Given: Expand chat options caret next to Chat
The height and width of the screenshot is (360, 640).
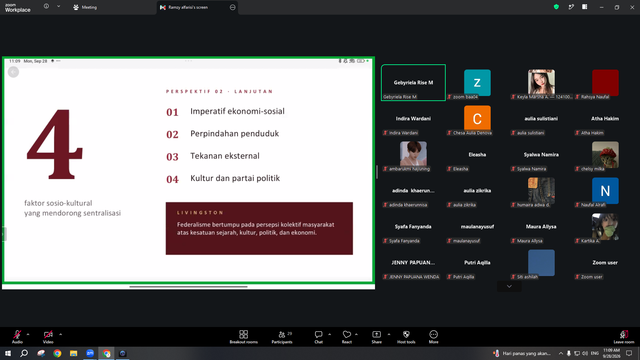Looking at the screenshot, I should (329, 334).
